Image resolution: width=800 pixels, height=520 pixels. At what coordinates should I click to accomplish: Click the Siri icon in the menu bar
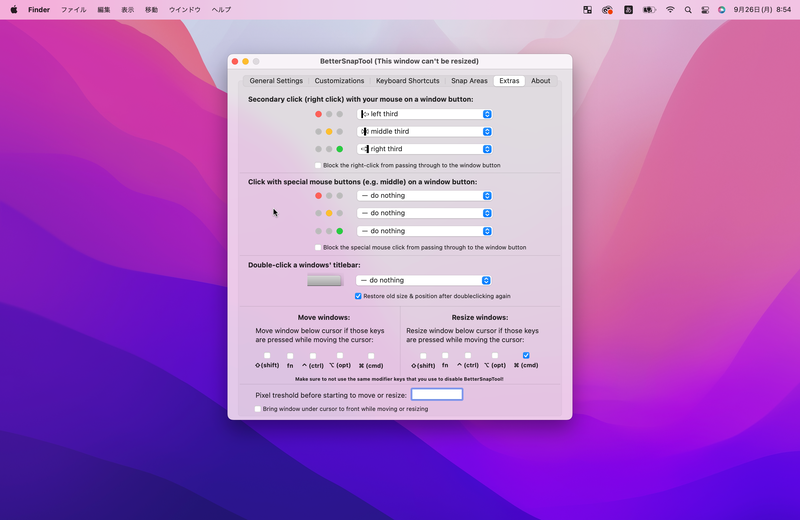point(721,10)
